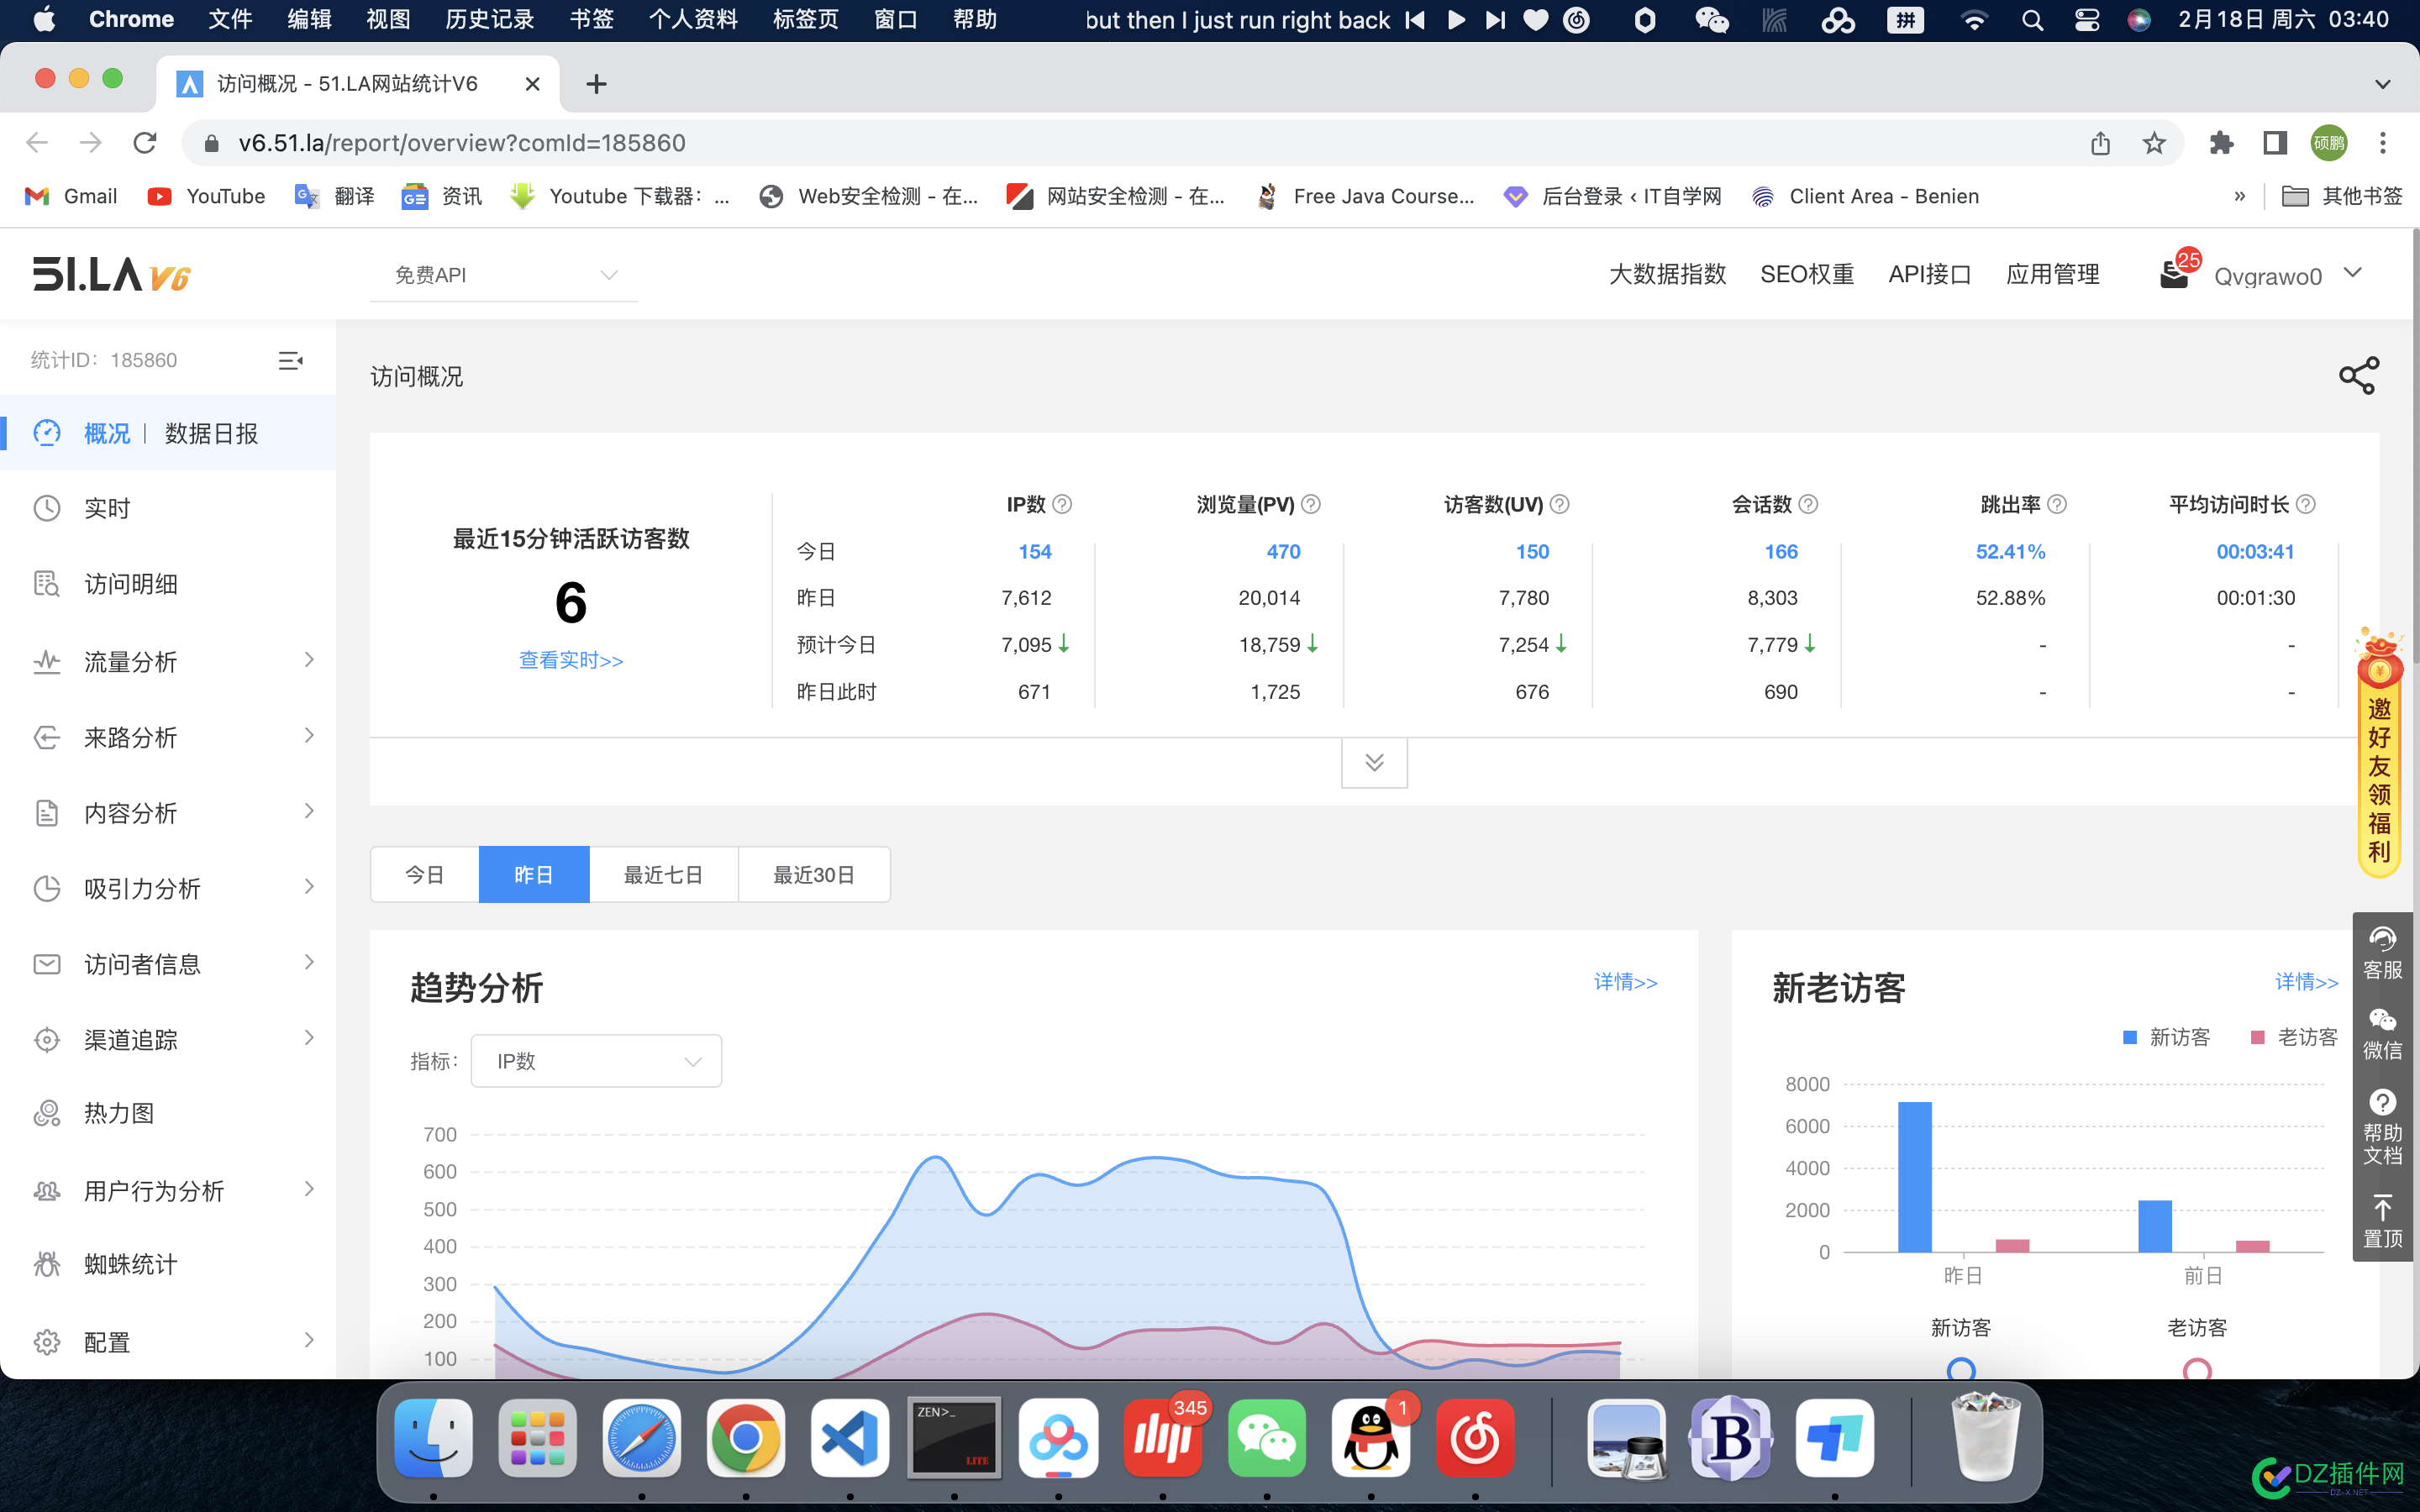Expand 流量分析 panel chevron arrow
The width and height of the screenshot is (2420, 1512).
(x=308, y=660)
